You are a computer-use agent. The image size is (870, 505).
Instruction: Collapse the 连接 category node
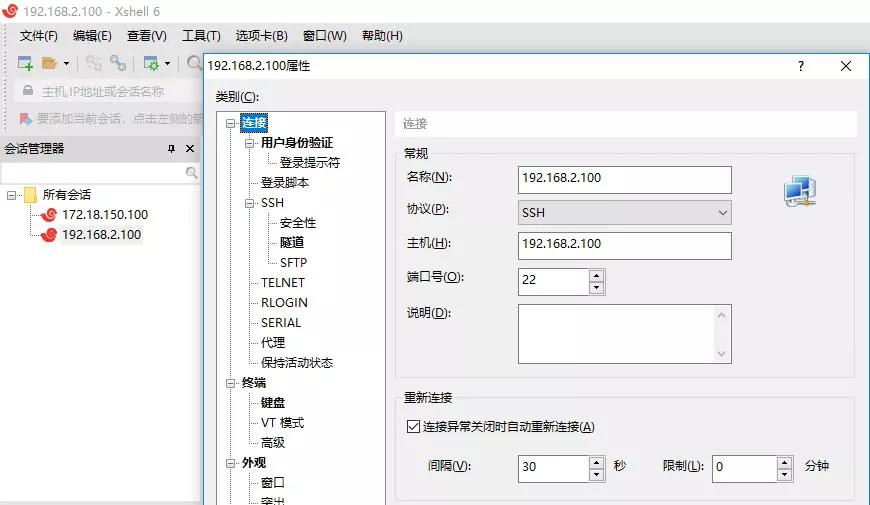[x=230, y=123]
